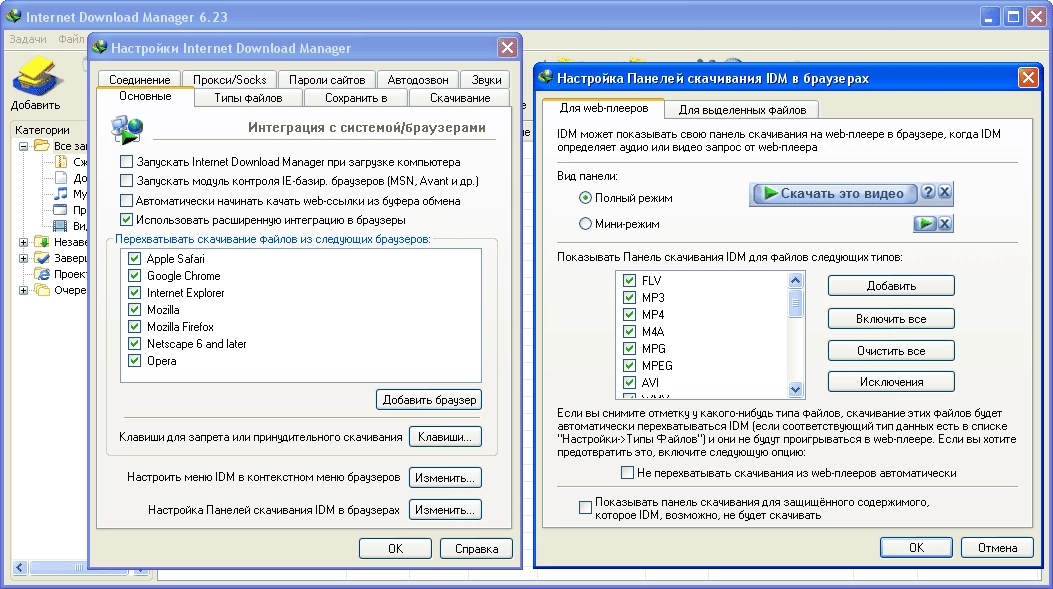Enable showing panel for protected content
Screen dimensions: 1053x589
pos(586,507)
